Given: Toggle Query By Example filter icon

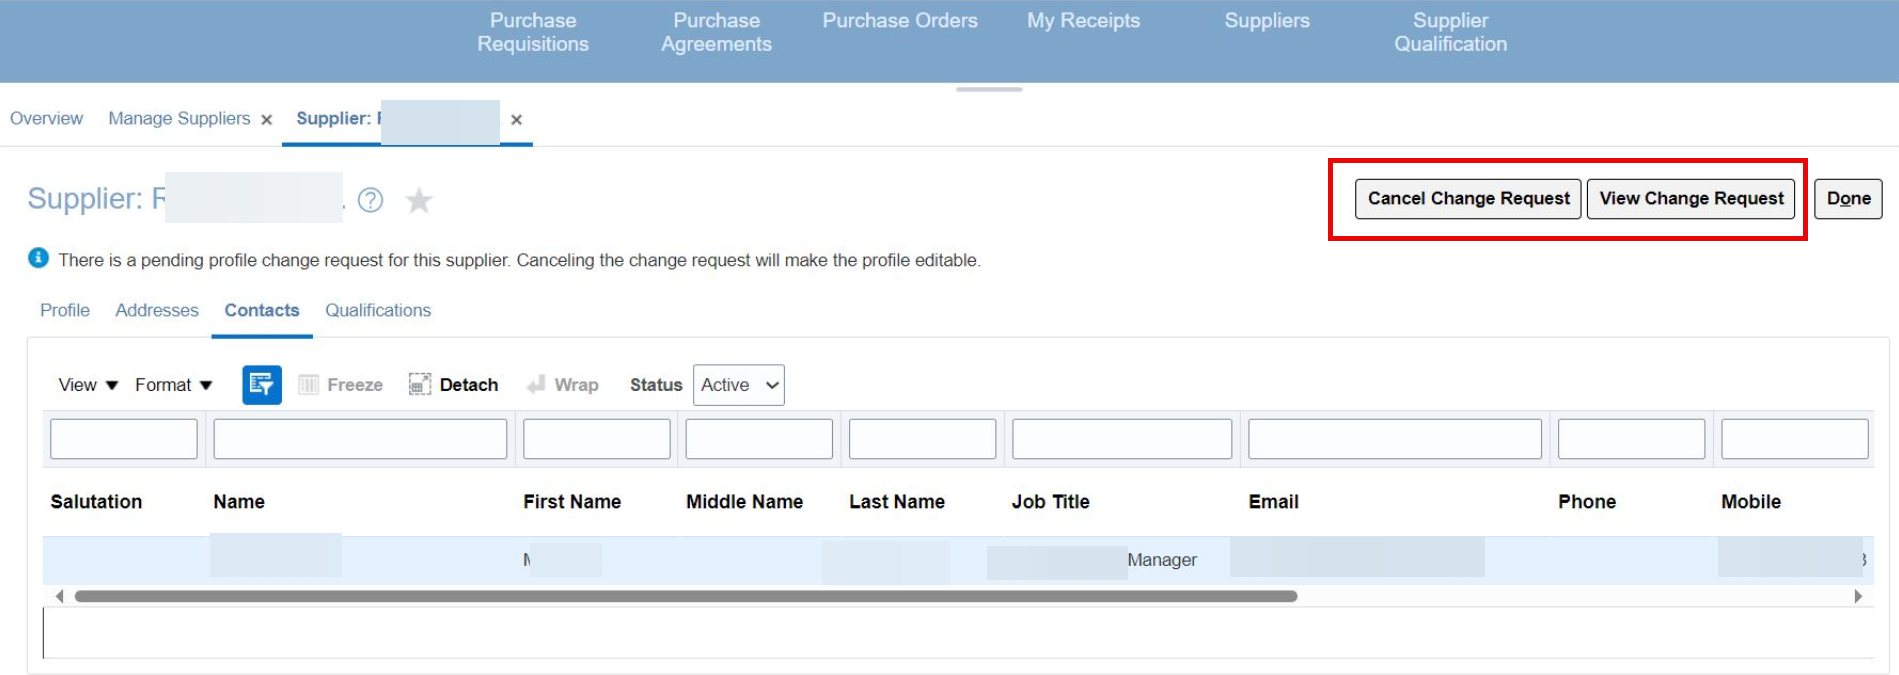Looking at the screenshot, I should [x=262, y=385].
